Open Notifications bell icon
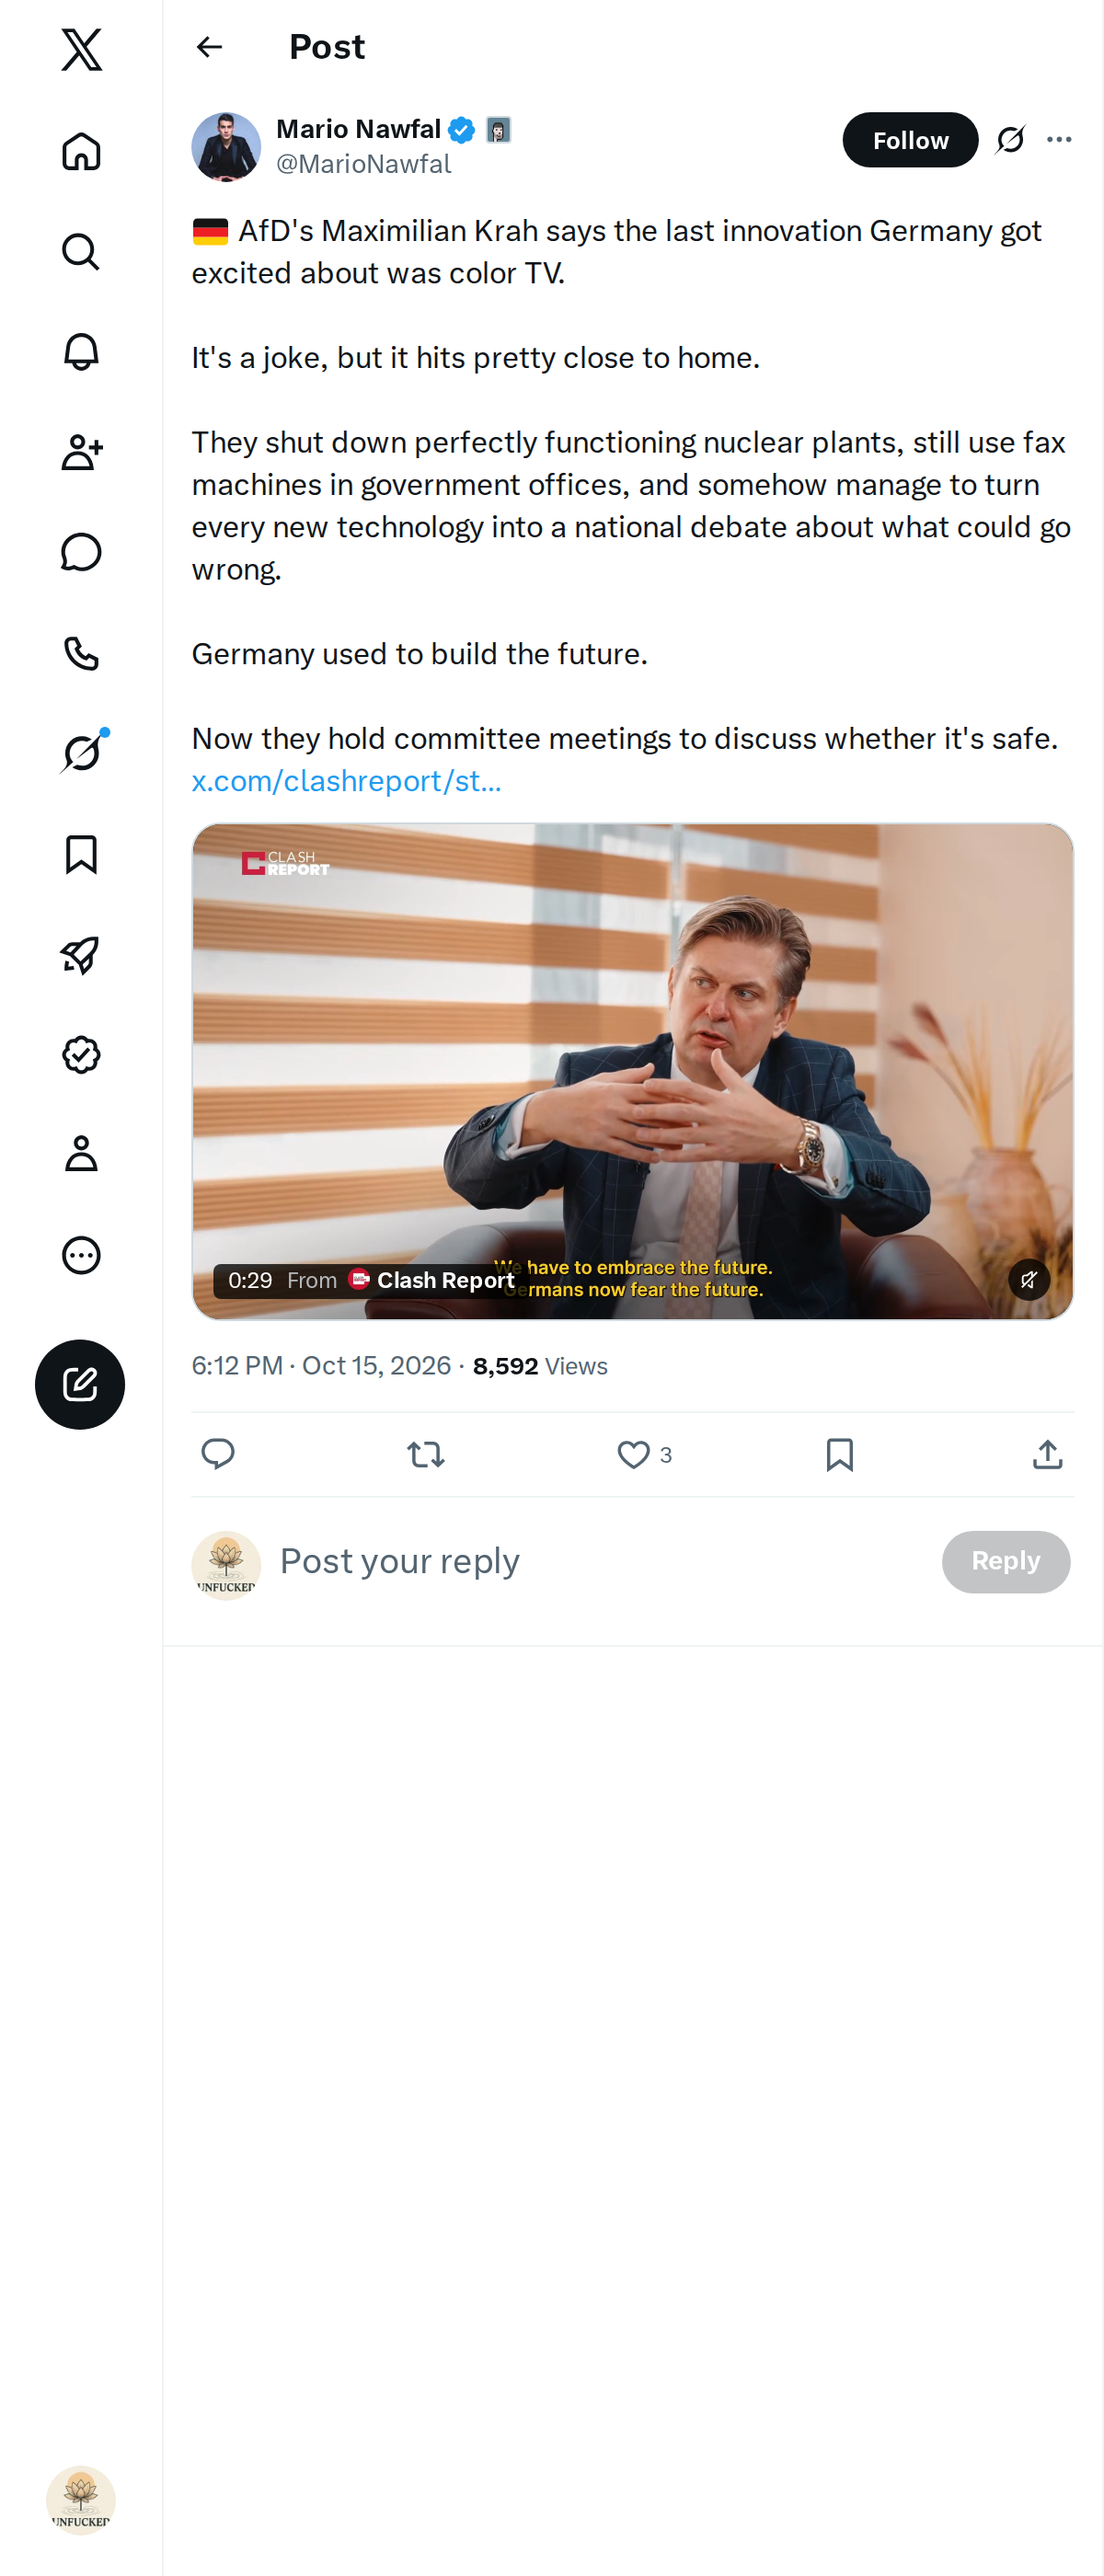The image size is (1104, 2576). point(81,352)
